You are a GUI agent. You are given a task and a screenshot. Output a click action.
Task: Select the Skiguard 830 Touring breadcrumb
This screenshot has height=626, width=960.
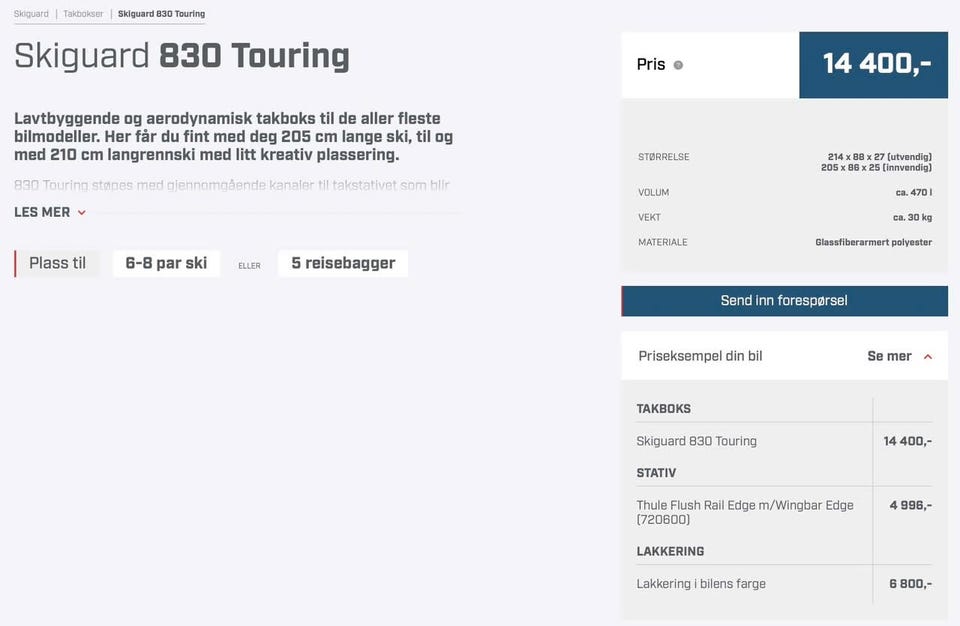[x=161, y=14]
